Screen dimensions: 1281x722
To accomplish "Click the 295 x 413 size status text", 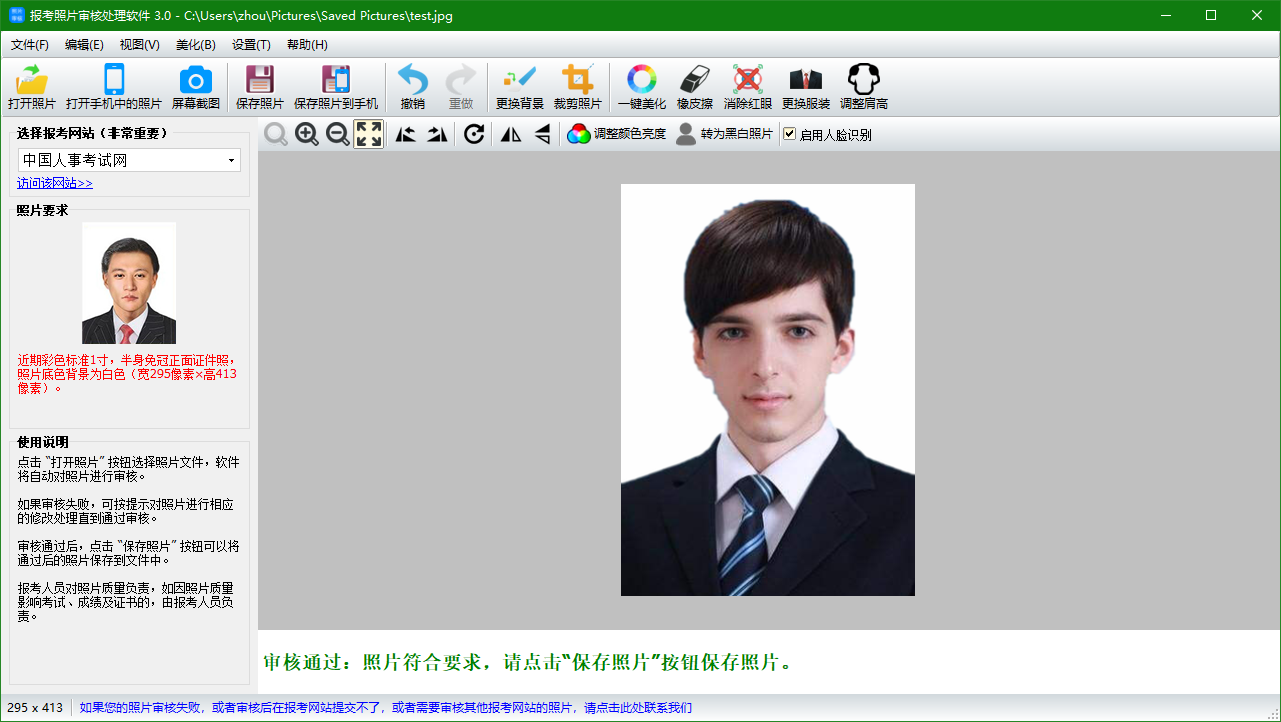I will point(35,708).
